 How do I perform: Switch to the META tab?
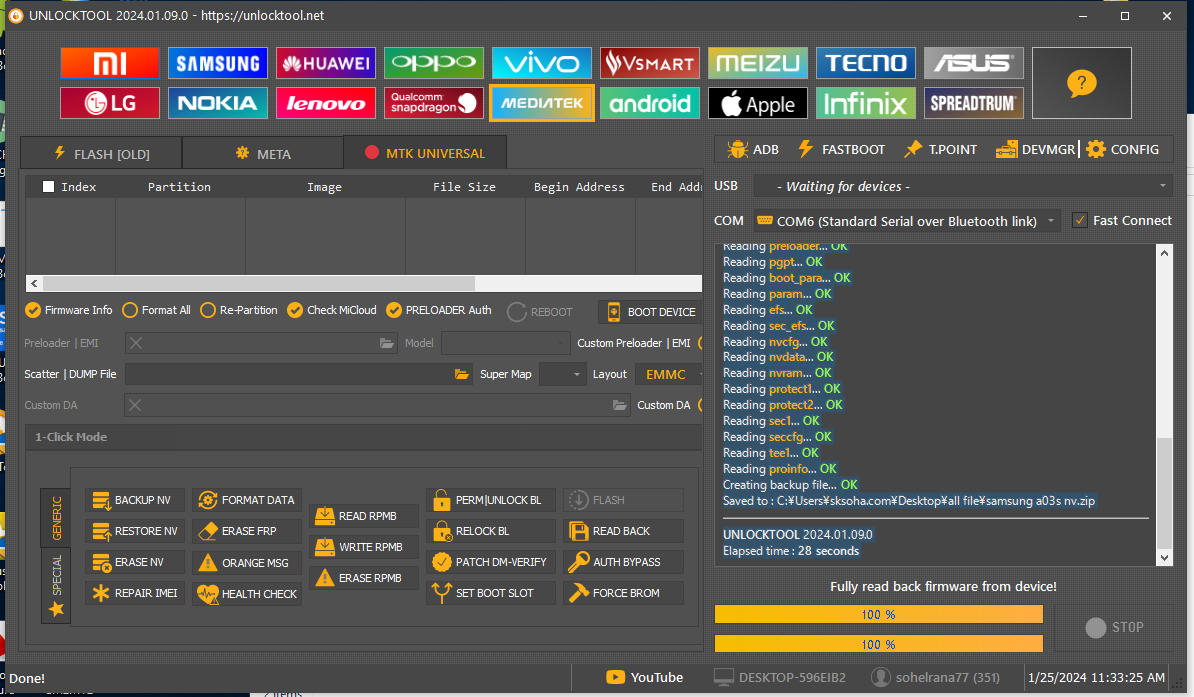pyautogui.click(x=262, y=153)
